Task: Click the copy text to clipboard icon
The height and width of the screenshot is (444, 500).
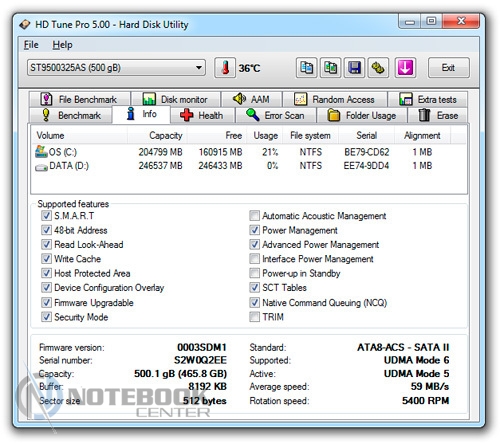Action: point(306,68)
